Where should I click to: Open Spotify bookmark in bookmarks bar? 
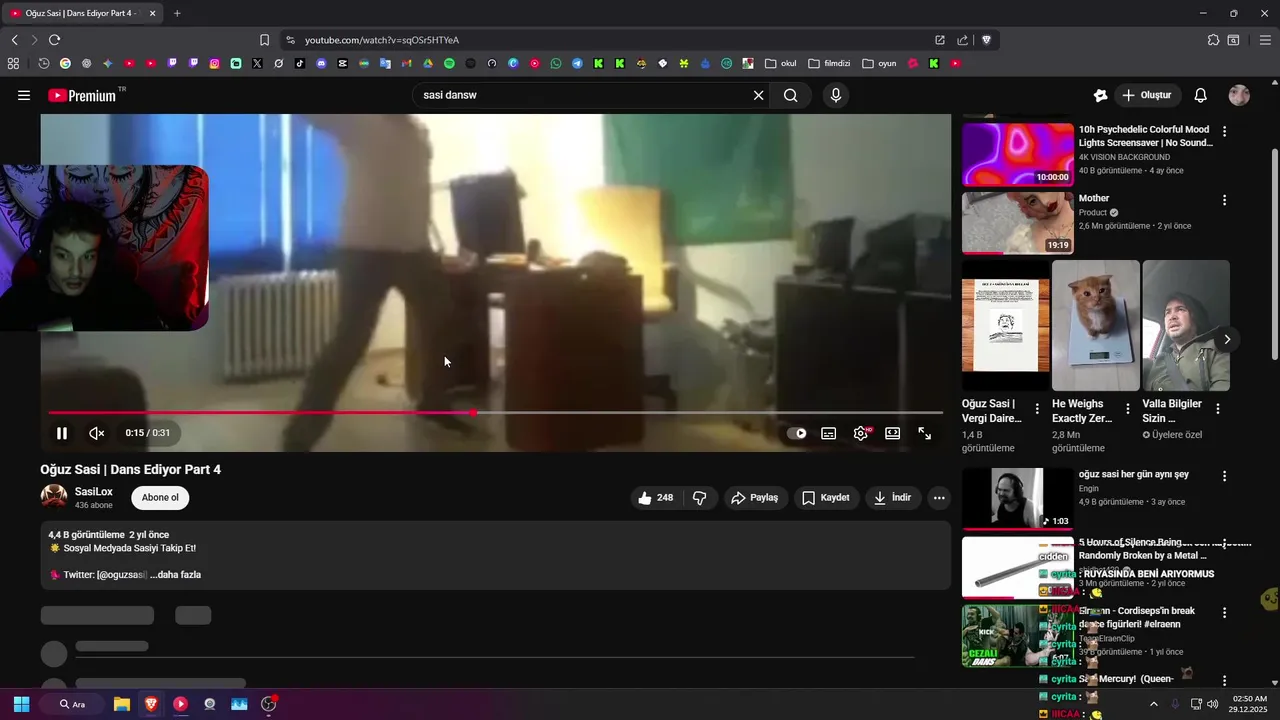pyautogui.click(x=449, y=63)
